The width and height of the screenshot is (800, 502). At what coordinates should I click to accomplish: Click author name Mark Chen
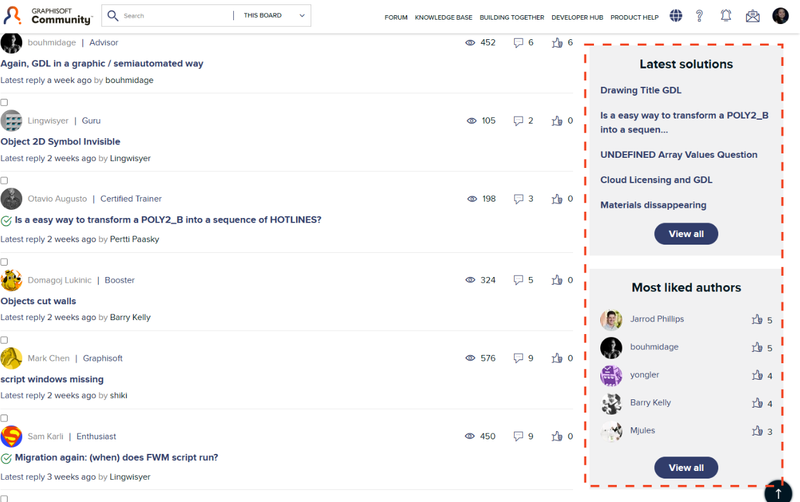pos(48,358)
